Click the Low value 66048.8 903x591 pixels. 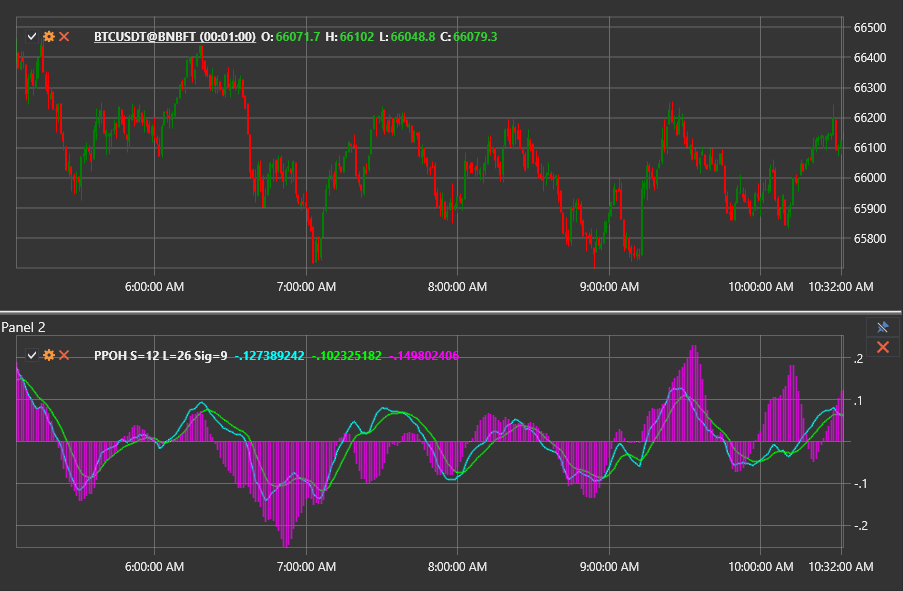click(413, 36)
